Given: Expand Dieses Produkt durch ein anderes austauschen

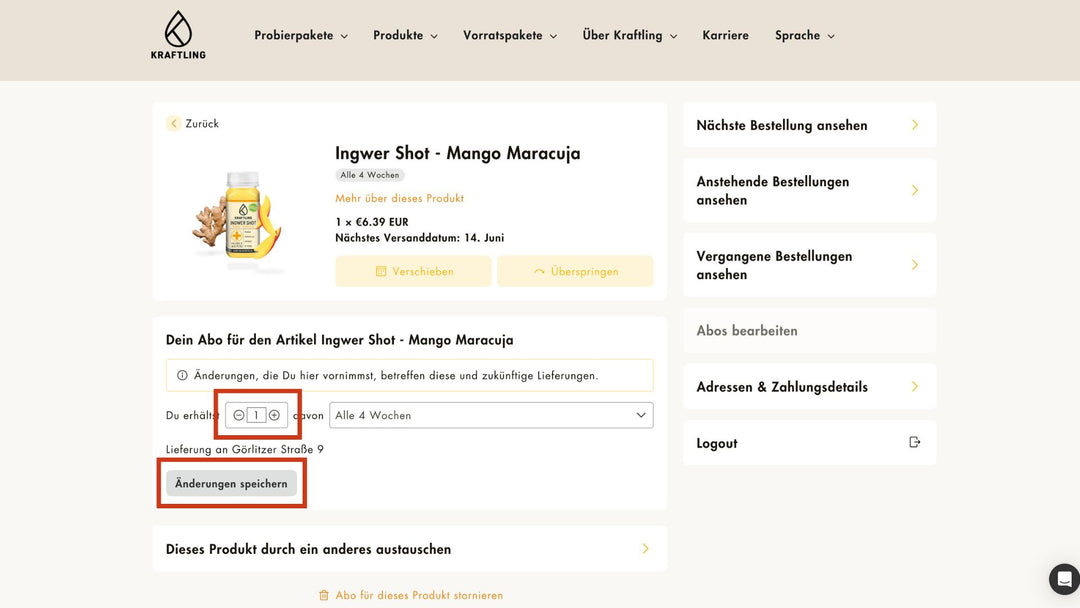Looking at the screenshot, I should tap(409, 549).
